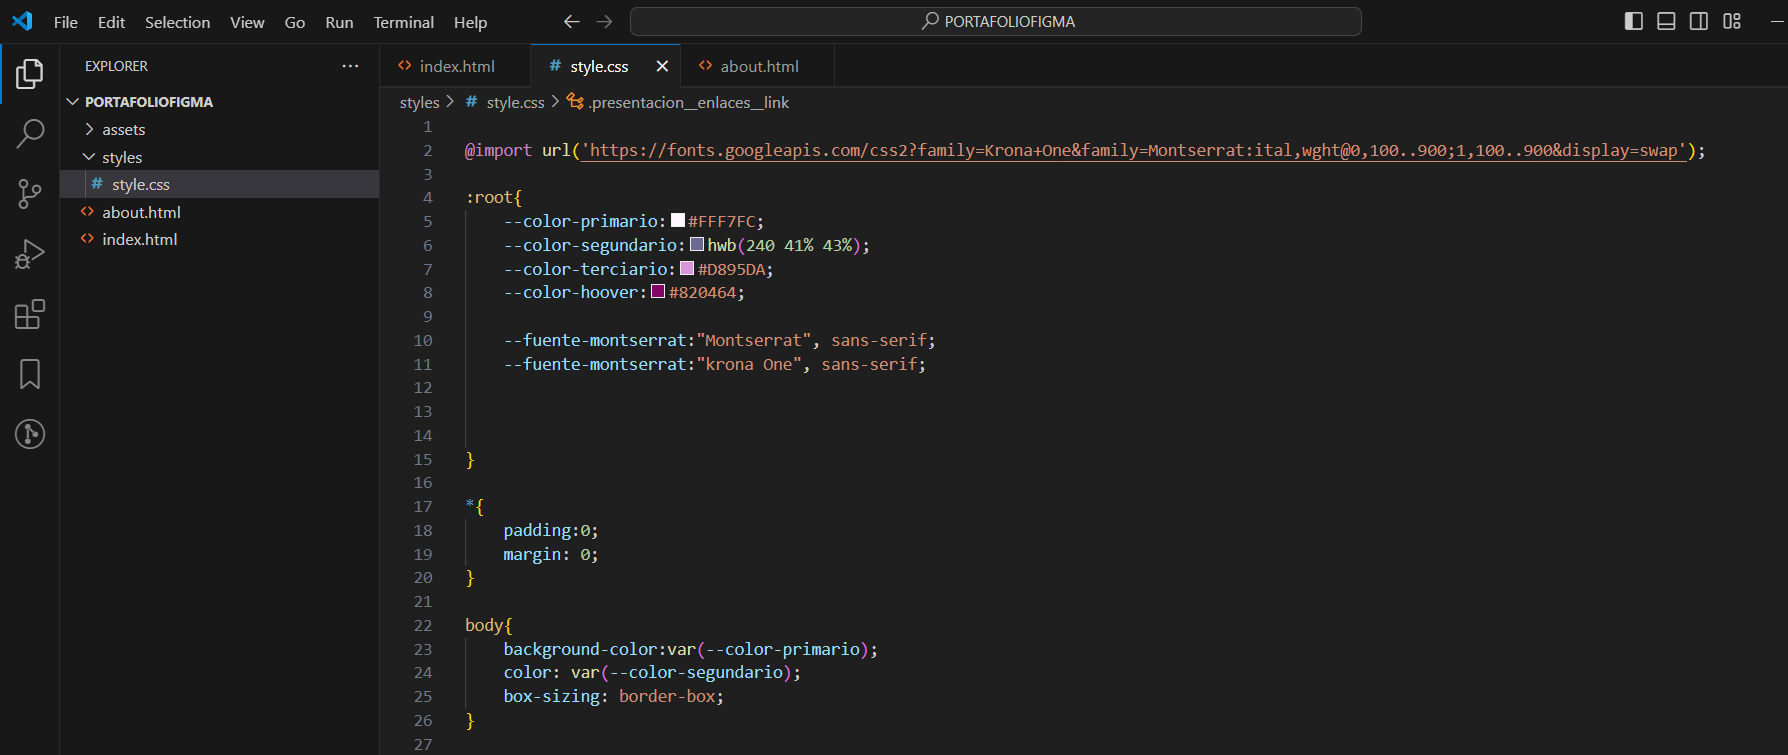Toggle the primary side bar layout icon
The width and height of the screenshot is (1788, 755).
click(1634, 21)
